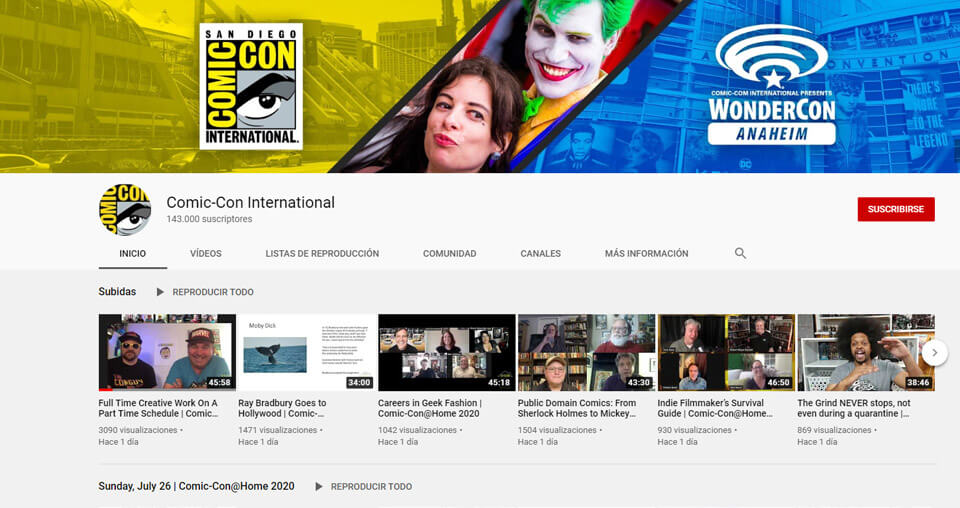
Task: Click title The Grind NEVER stops
Action: coord(853,408)
